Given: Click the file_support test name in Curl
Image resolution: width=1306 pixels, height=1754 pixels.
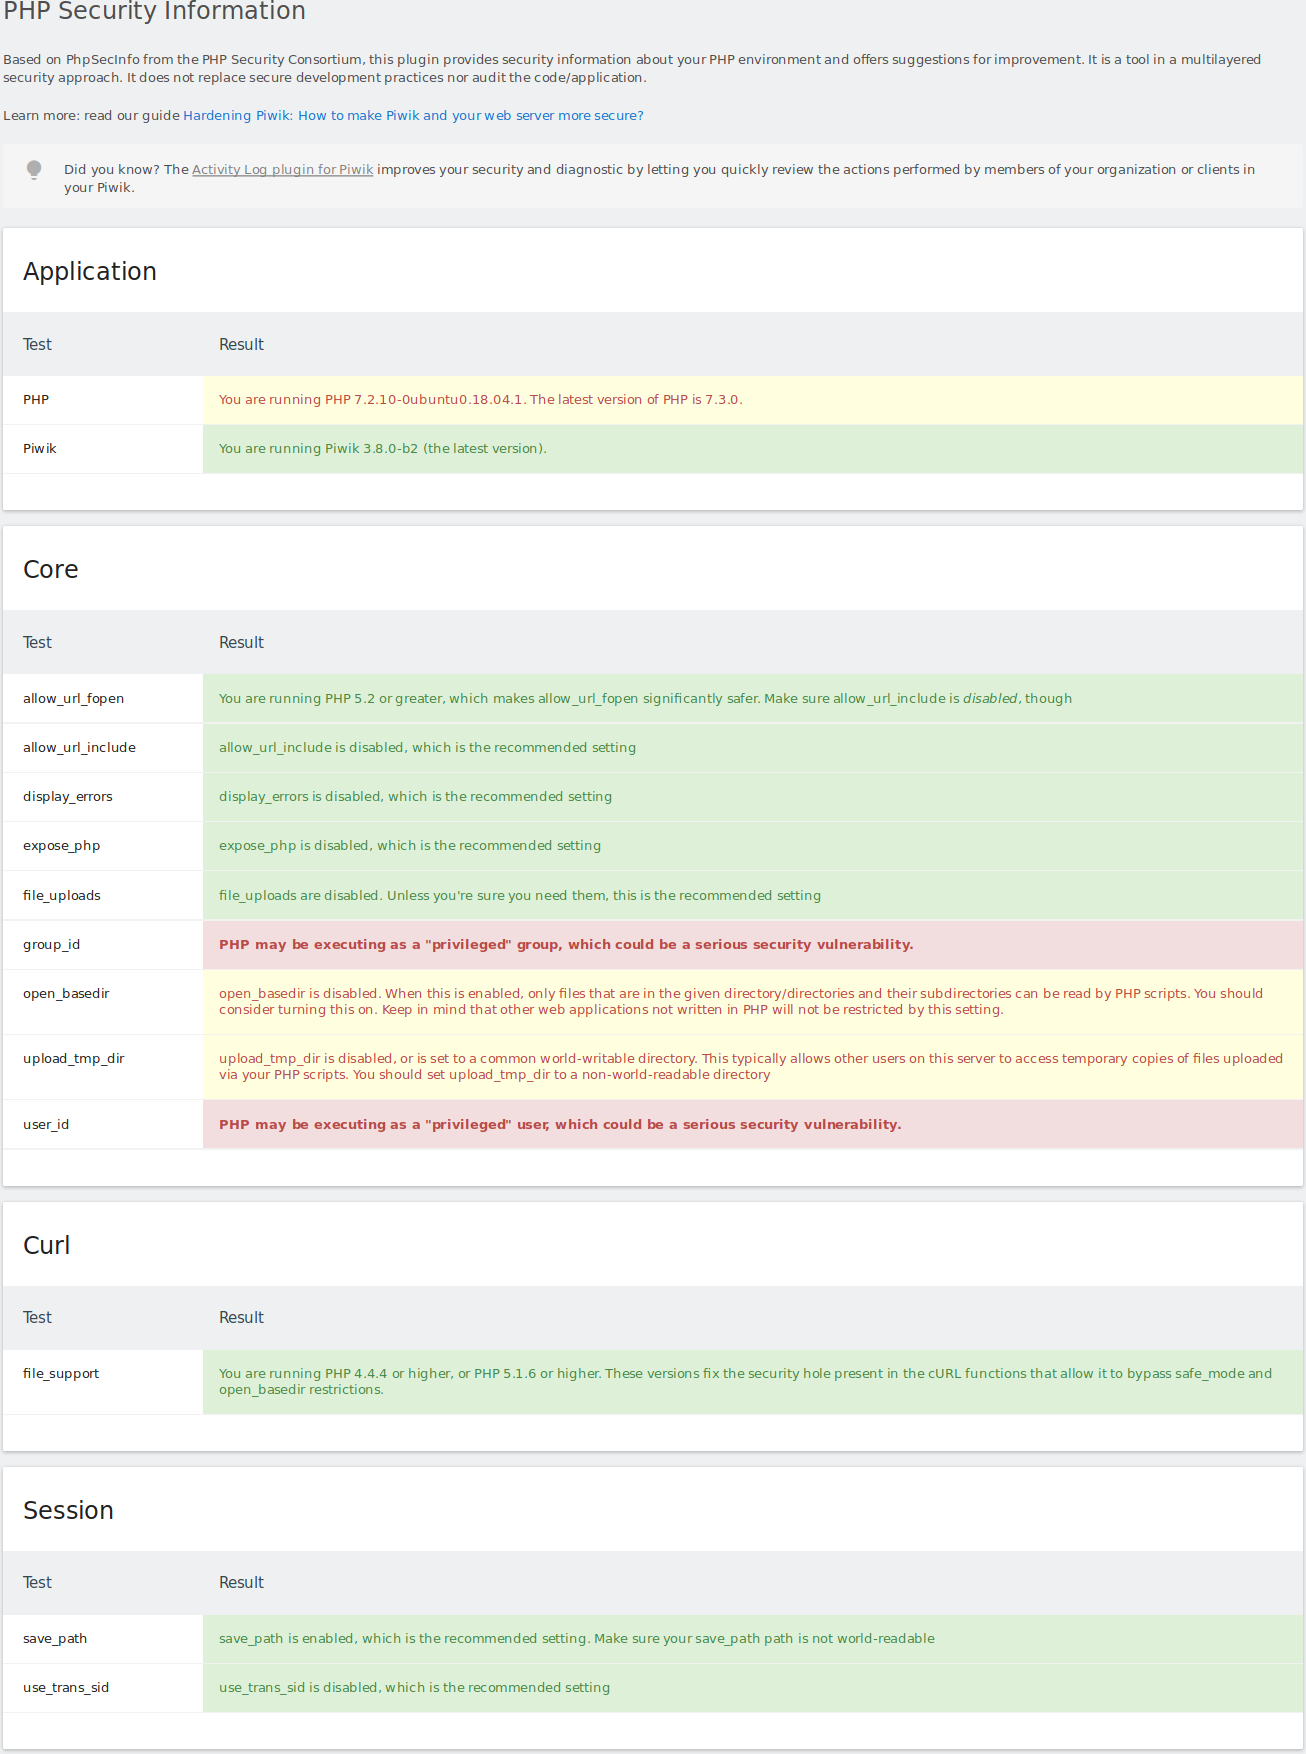Looking at the screenshot, I should point(61,1374).
